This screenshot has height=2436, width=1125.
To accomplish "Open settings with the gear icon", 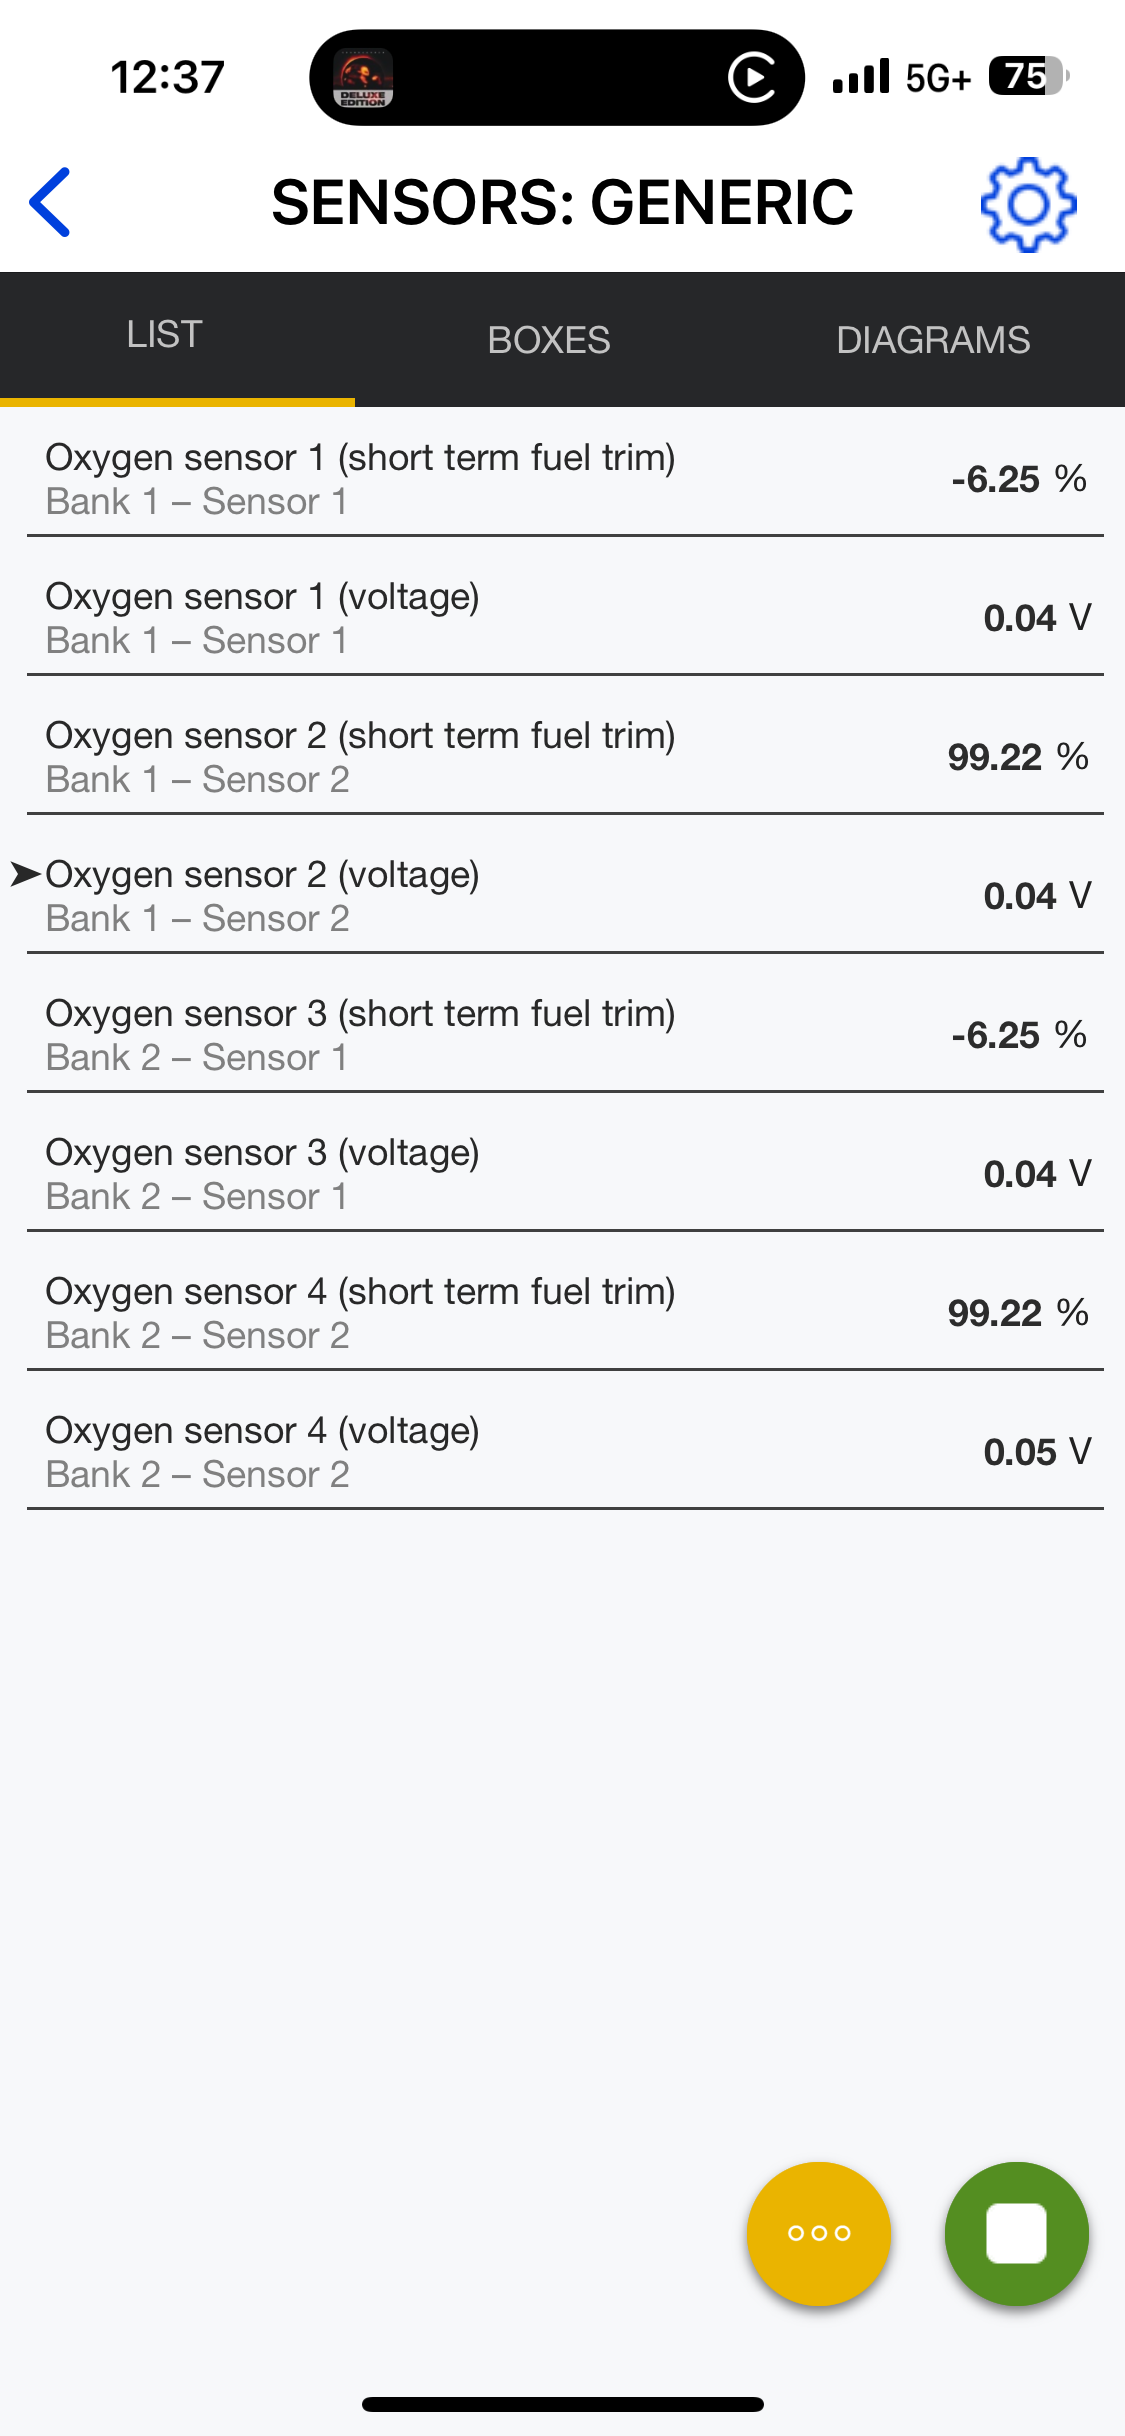I will point(1028,204).
